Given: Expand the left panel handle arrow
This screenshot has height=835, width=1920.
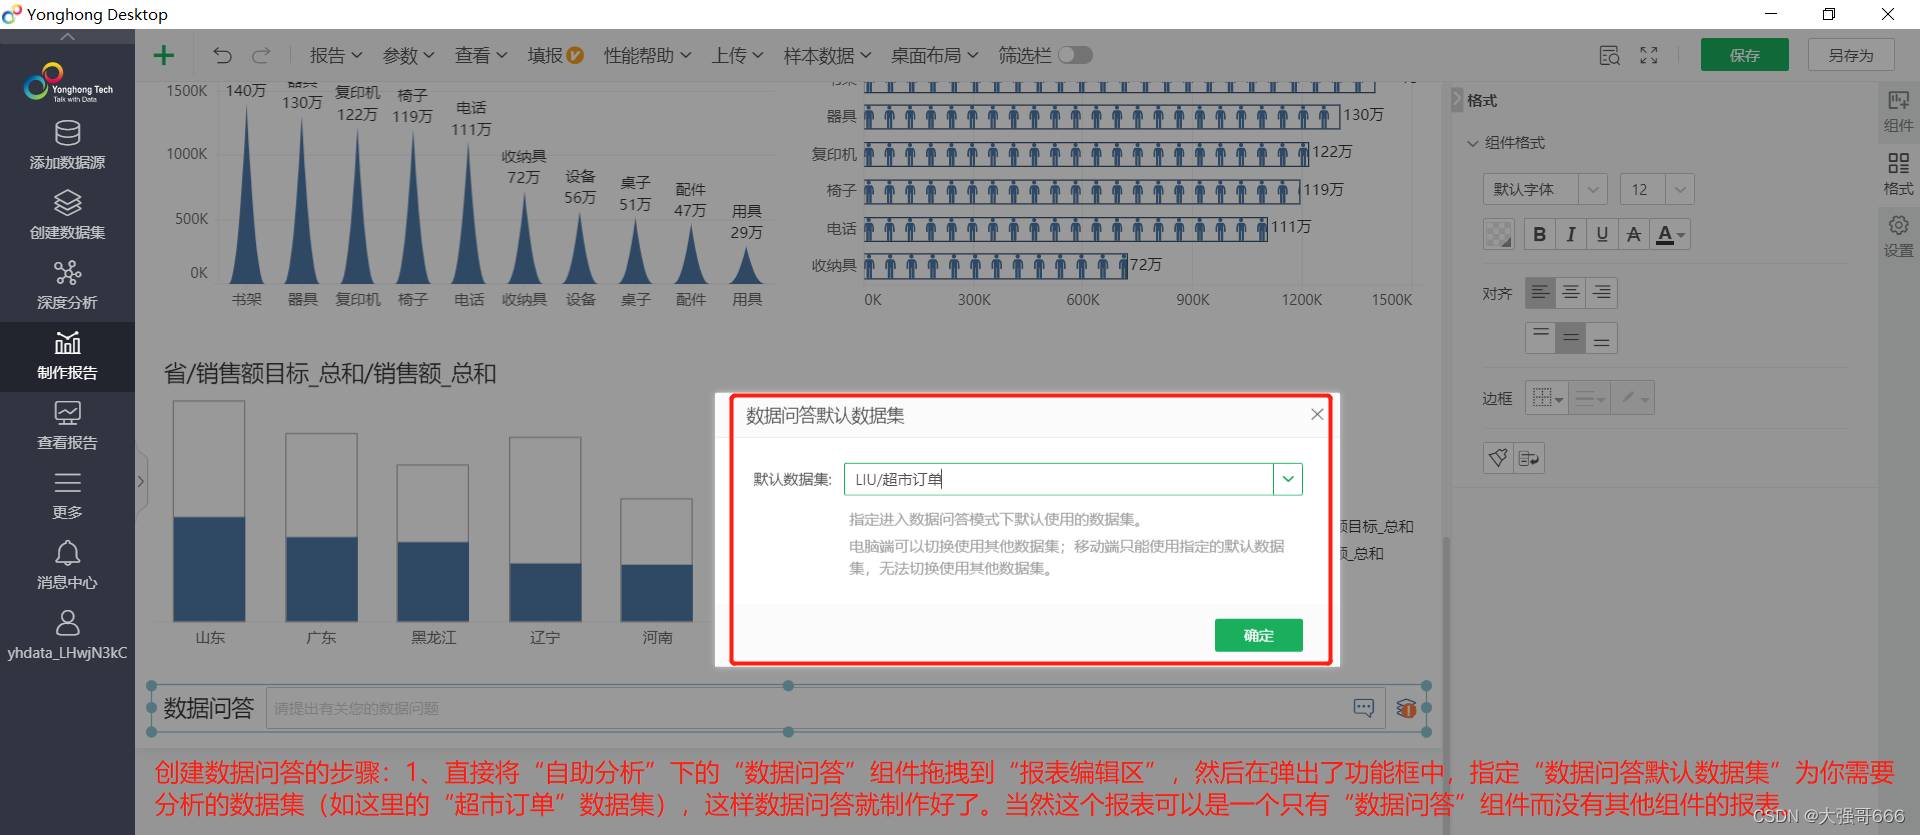Looking at the screenshot, I should point(141,481).
